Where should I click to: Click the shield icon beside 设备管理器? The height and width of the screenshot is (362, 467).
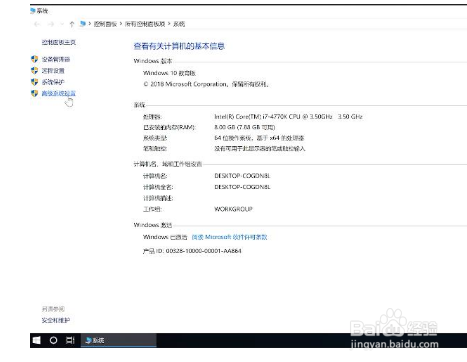(x=34, y=59)
